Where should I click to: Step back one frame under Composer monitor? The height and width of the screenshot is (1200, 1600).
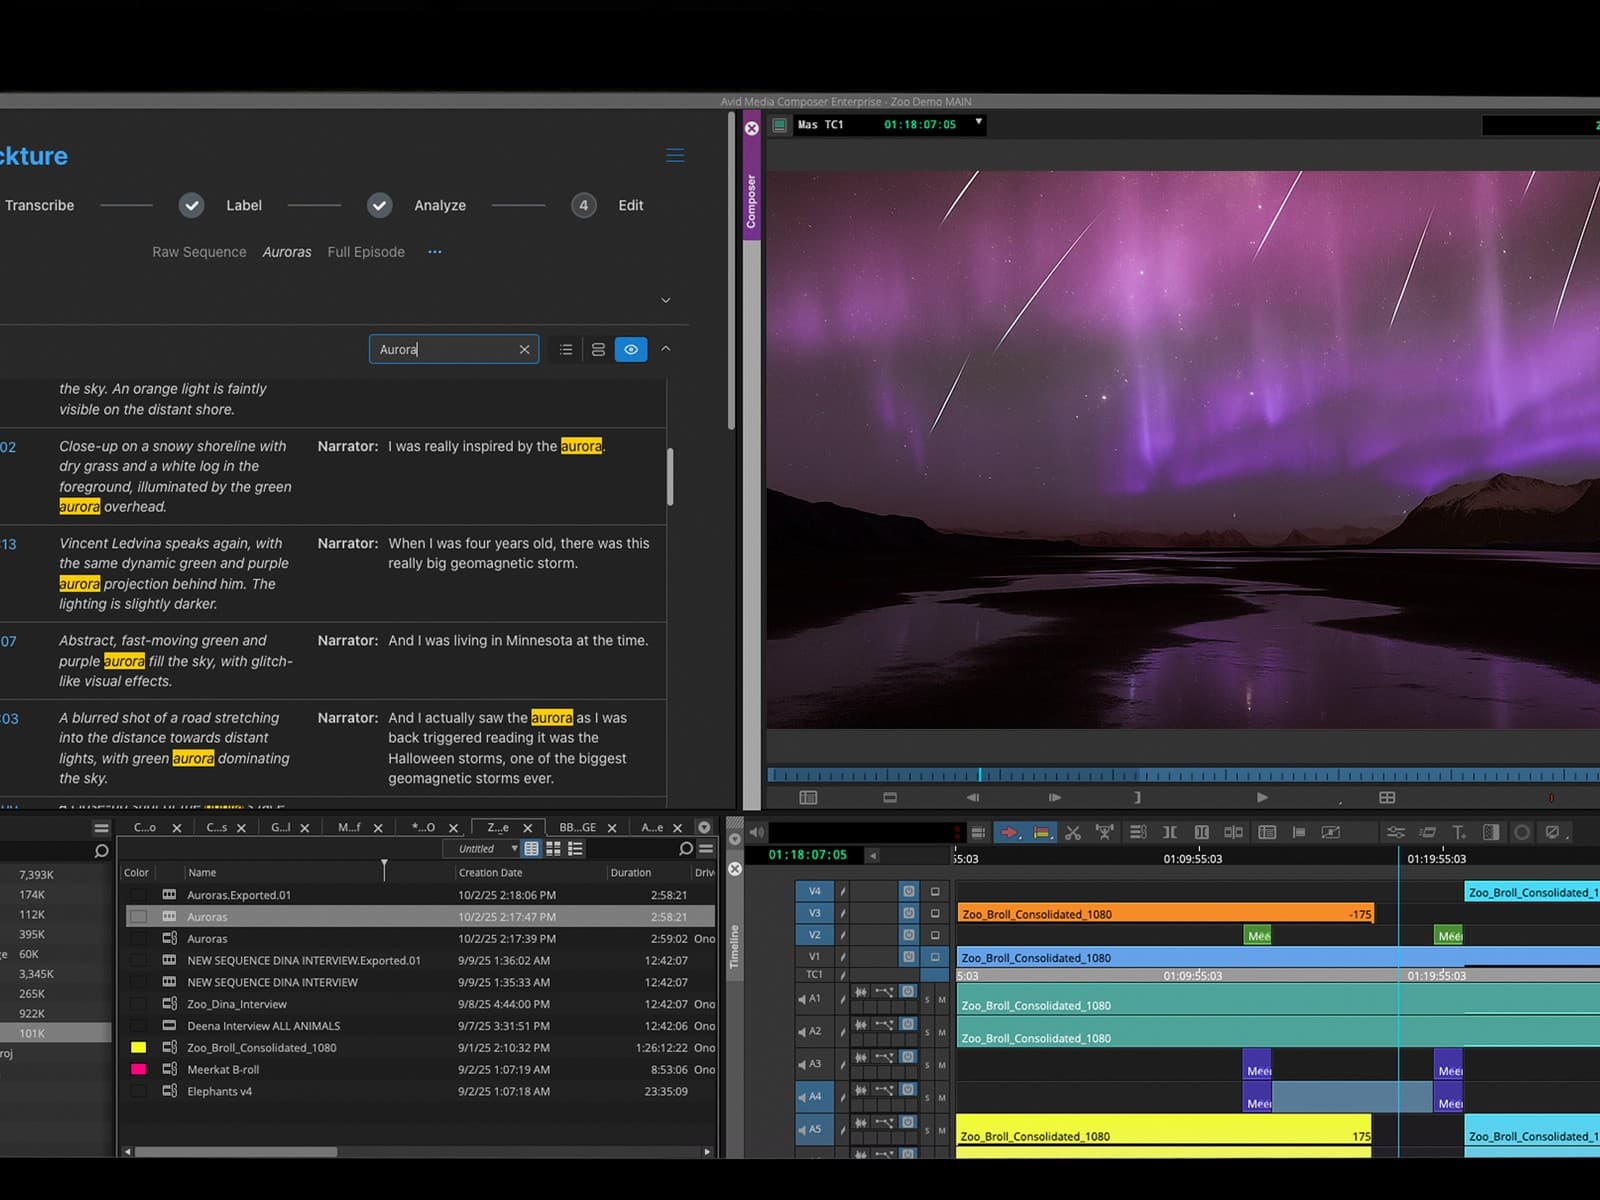[973, 797]
